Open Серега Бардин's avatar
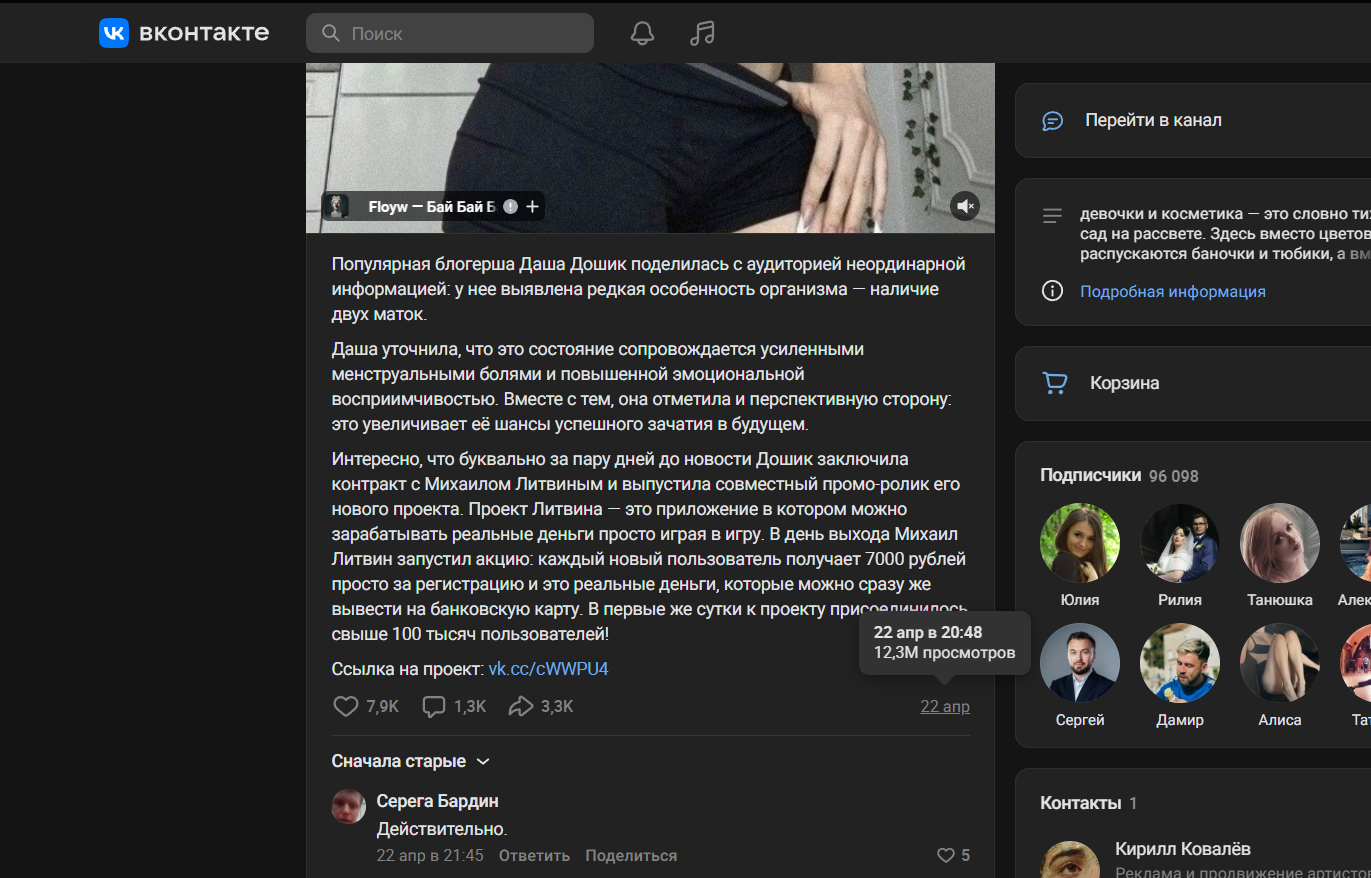 [348, 806]
